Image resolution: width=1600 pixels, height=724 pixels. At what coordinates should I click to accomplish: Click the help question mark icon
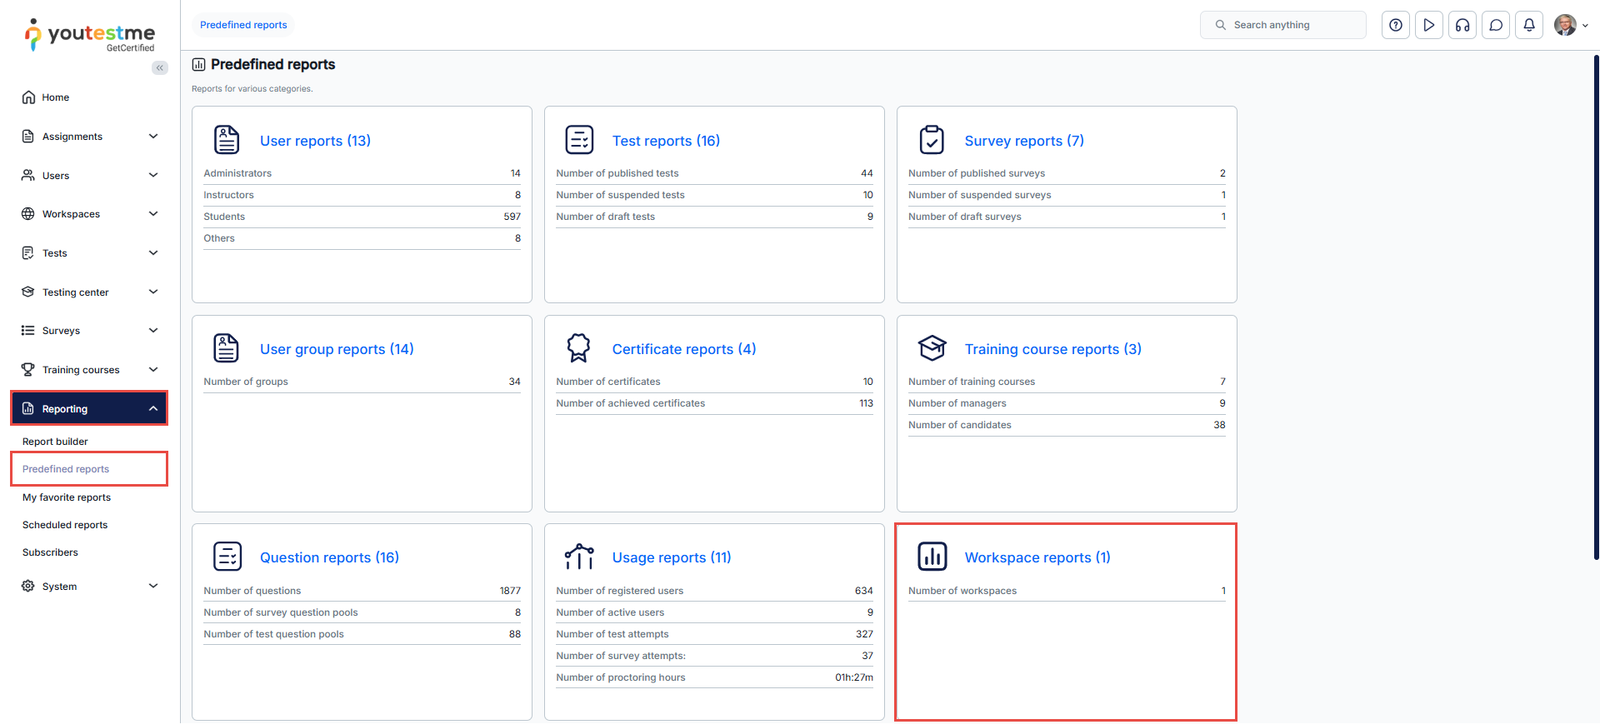coord(1395,25)
